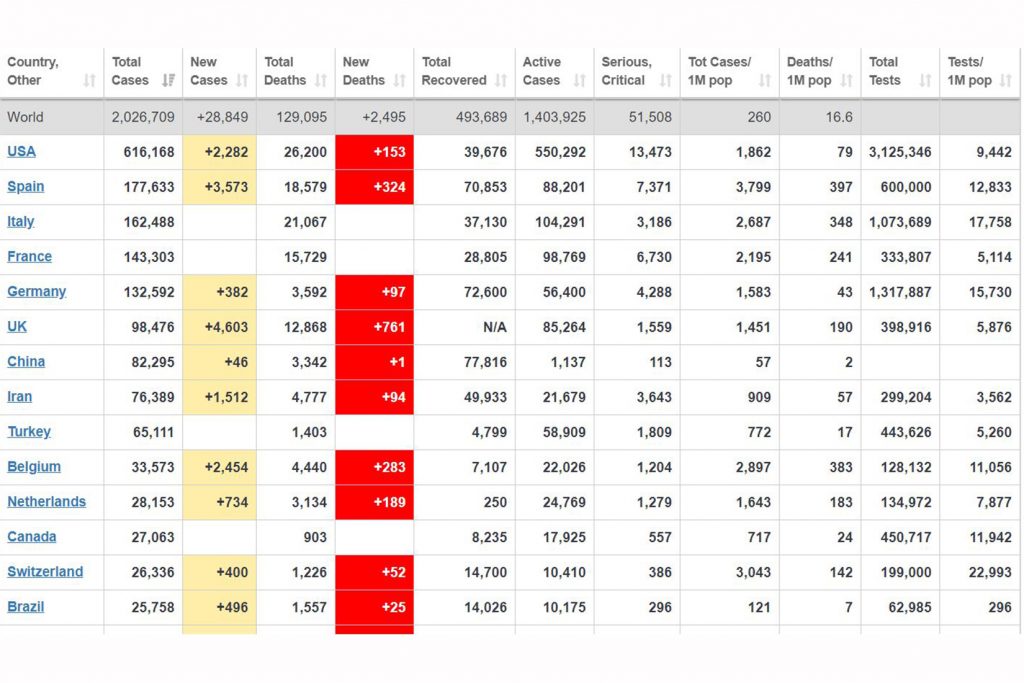Follow the Germany link
Screen dimensions: 1024x683
[37, 292]
